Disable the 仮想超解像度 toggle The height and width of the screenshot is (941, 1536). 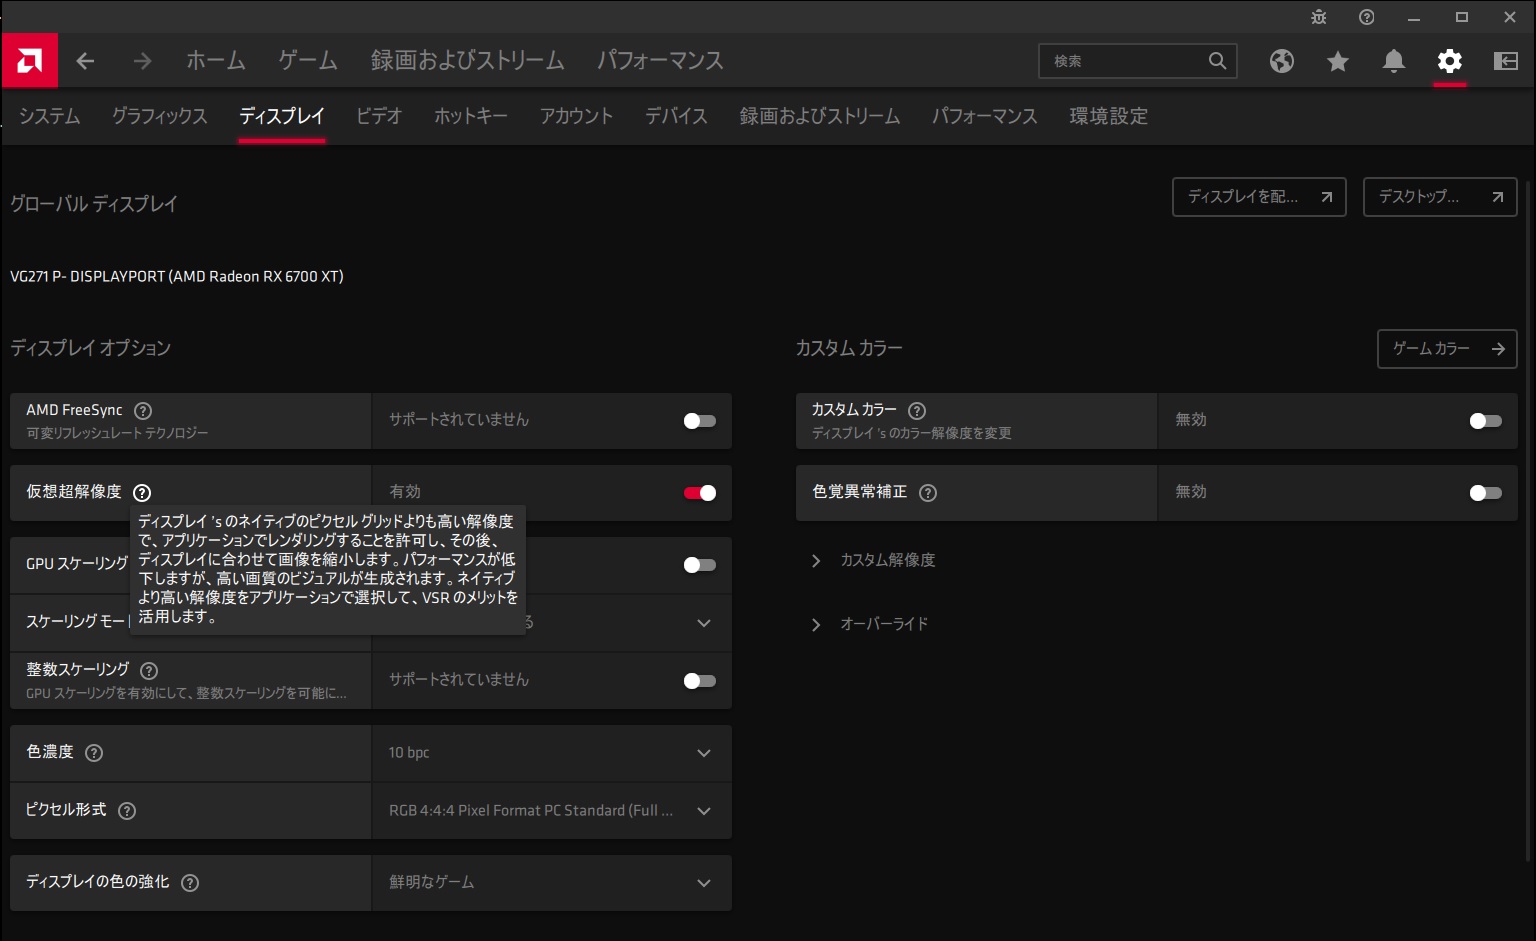tap(699, 493)
